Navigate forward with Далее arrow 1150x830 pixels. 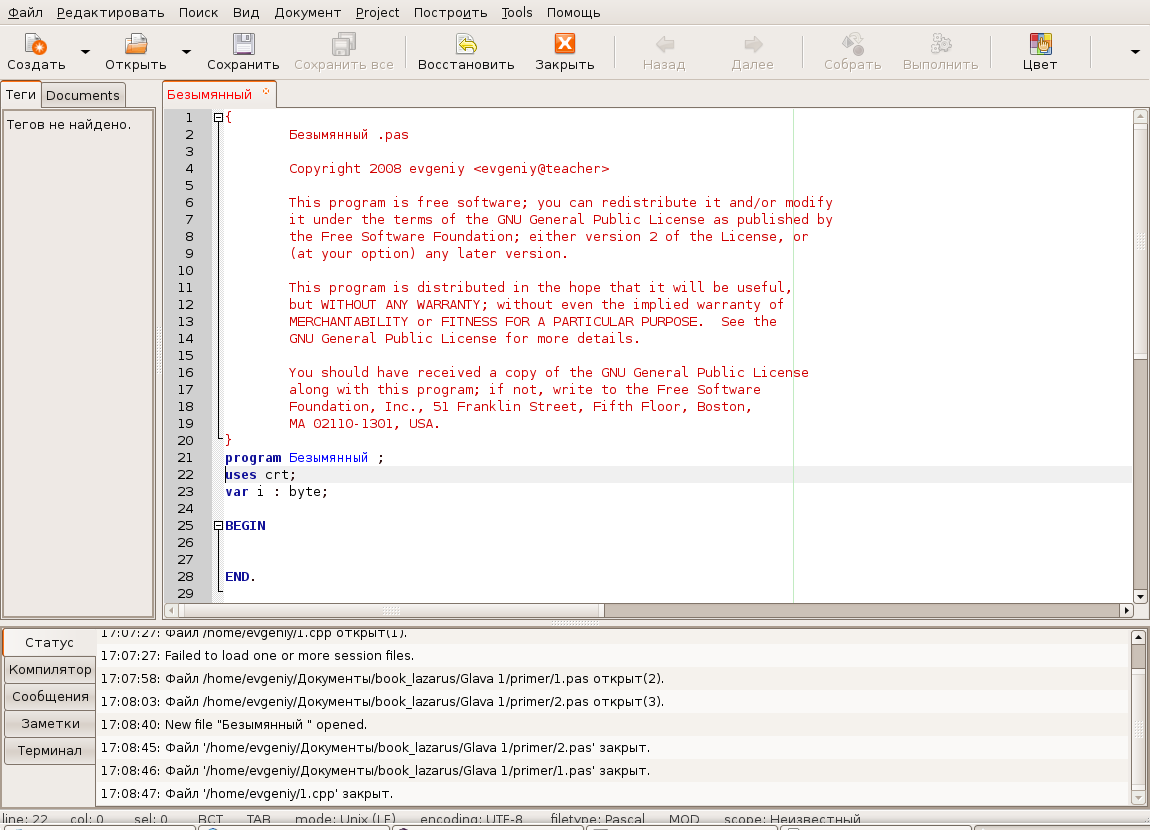(x=753, y=44)
